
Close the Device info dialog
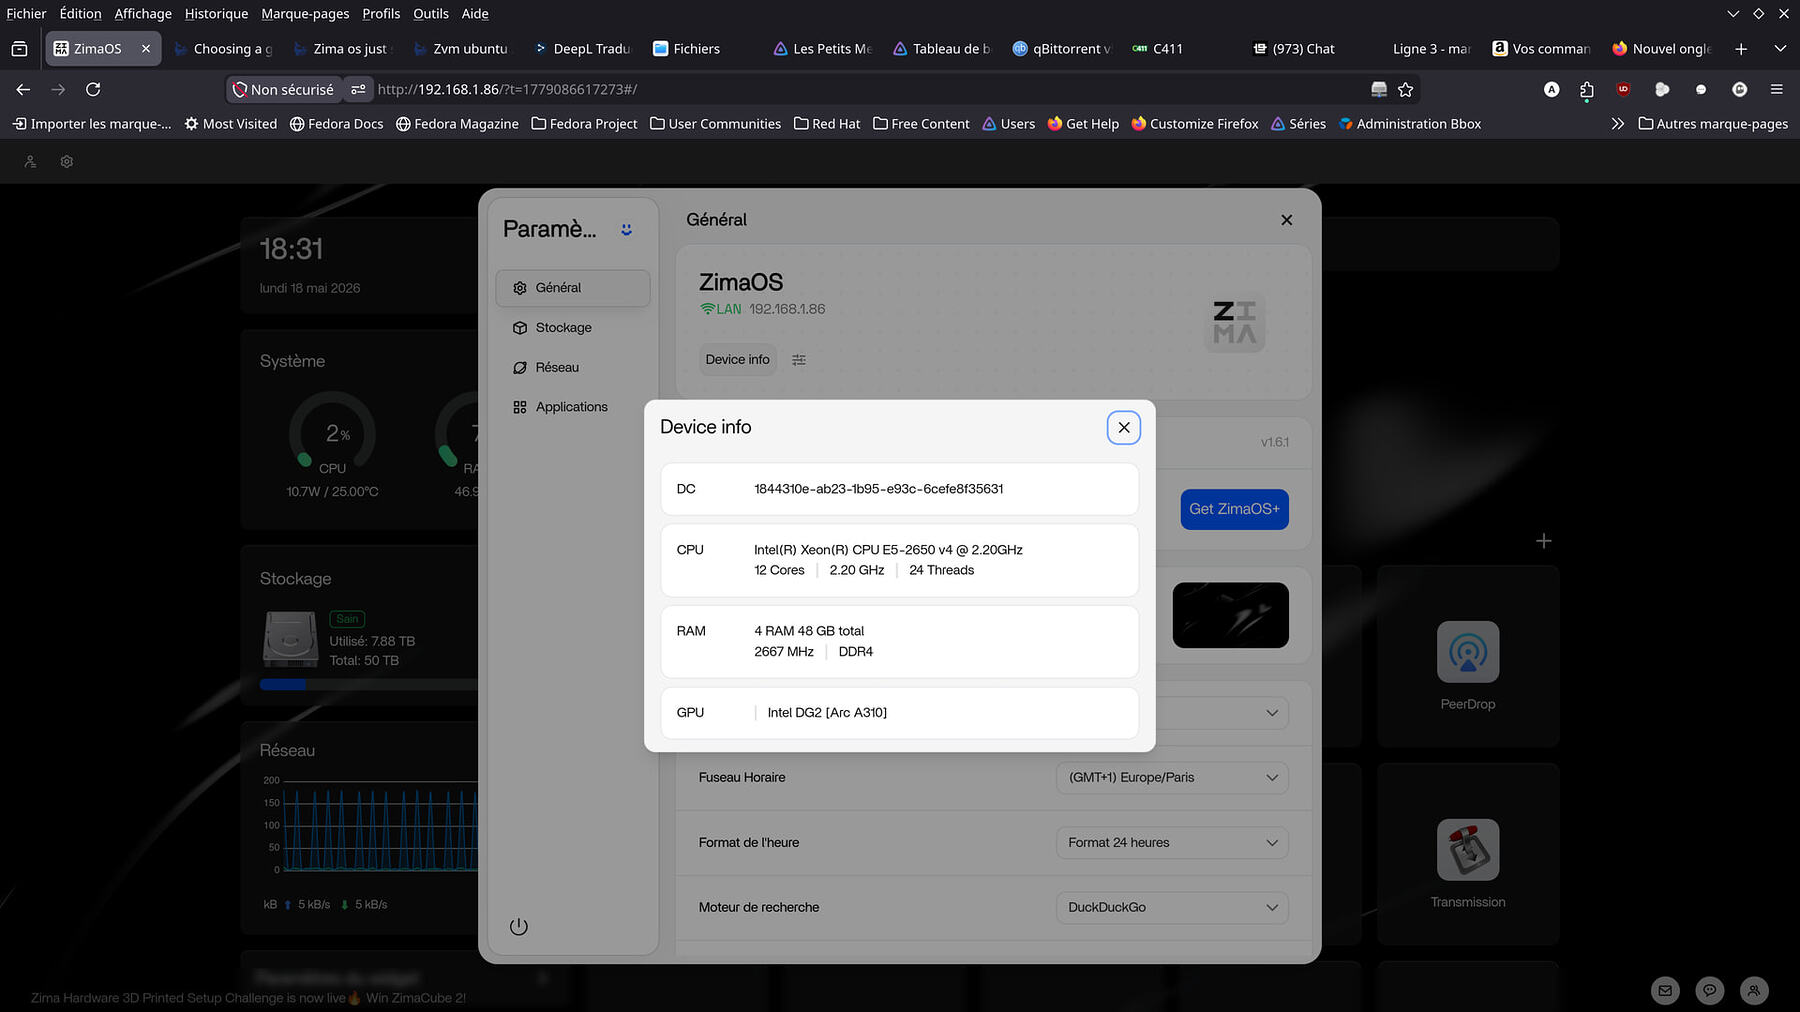click(1124, 428)
